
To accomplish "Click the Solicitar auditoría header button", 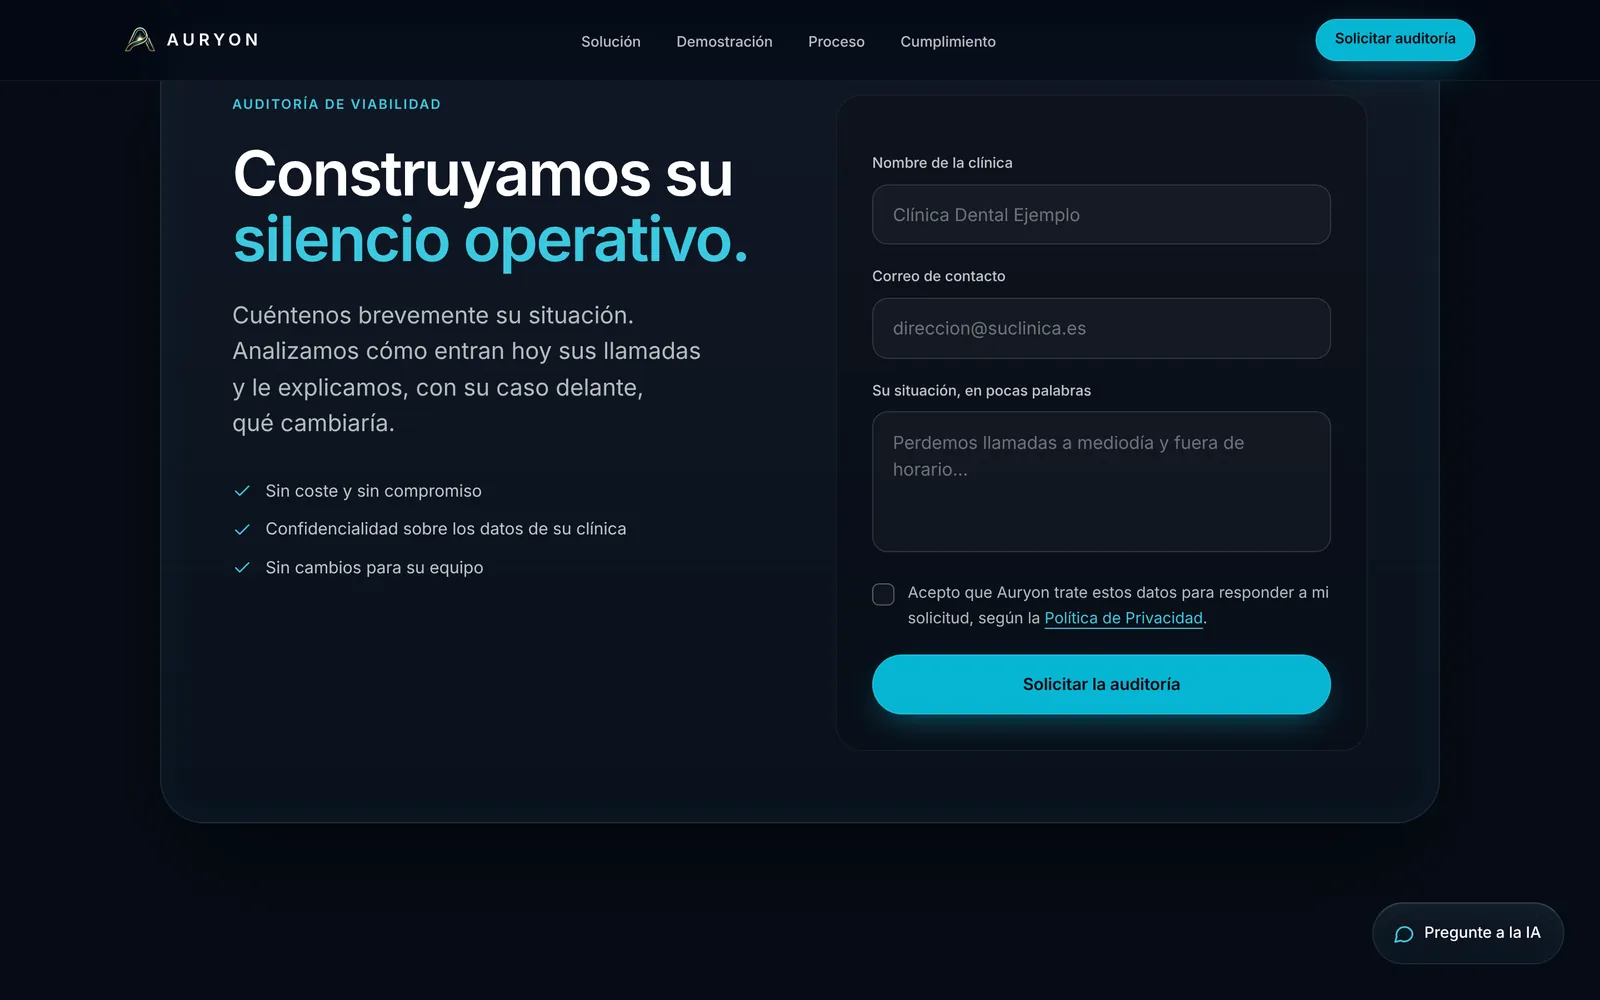I will pyautogui.click(x=1395, y=40).
